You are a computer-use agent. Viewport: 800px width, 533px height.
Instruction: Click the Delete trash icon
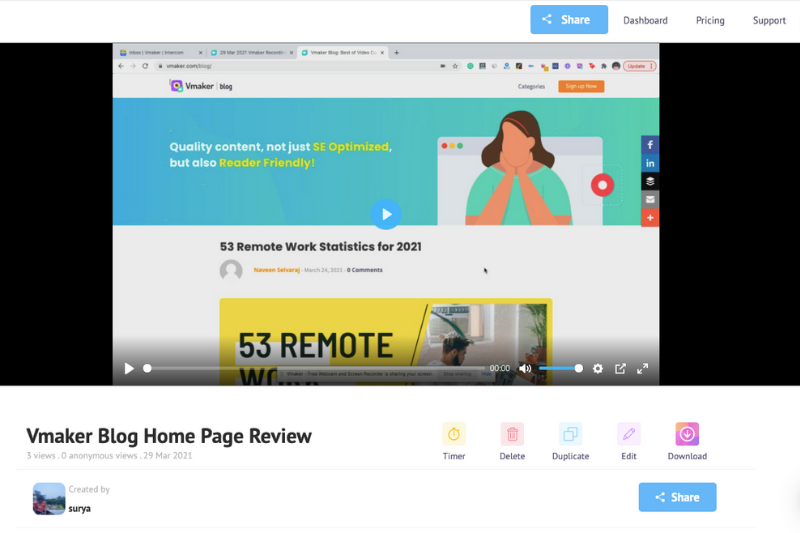pos(512,435)
